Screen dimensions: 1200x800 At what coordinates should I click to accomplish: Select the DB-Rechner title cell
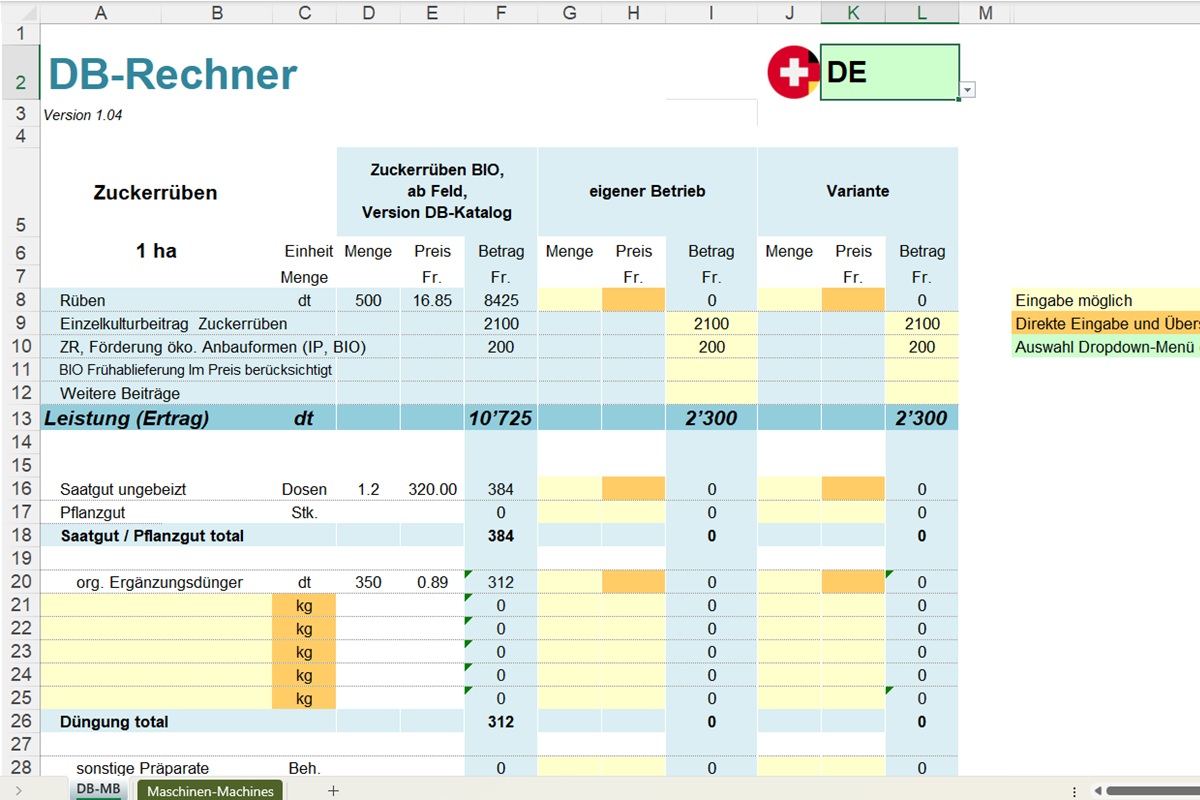(x=172, y=75)
